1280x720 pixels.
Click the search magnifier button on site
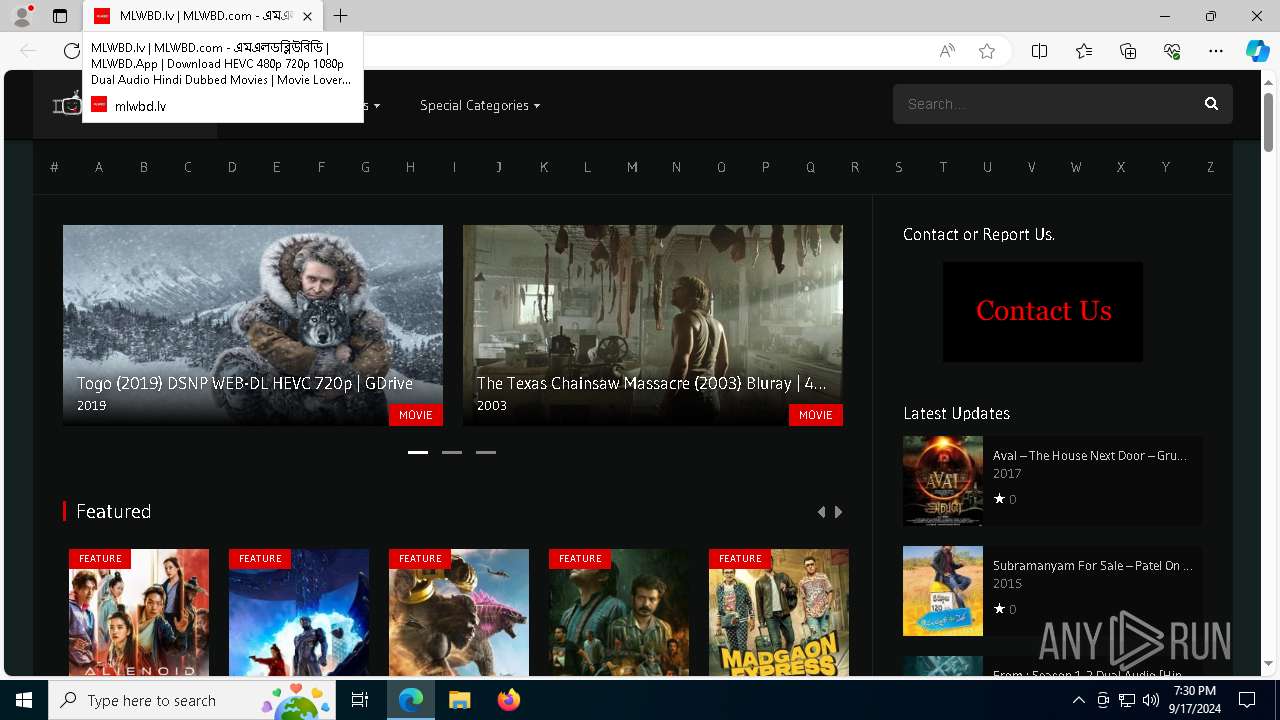point(1211,104)
